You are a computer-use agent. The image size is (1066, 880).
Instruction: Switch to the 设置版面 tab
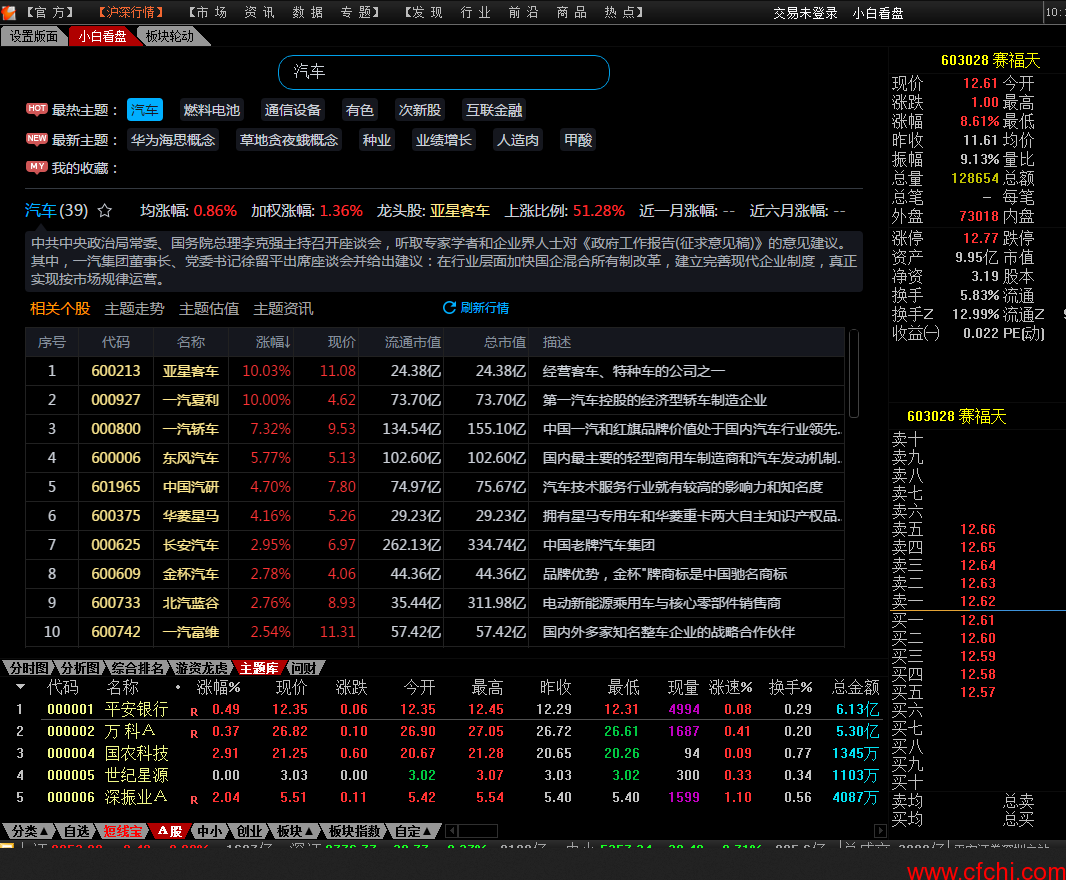pyautogui.click(x=33, y=36)
